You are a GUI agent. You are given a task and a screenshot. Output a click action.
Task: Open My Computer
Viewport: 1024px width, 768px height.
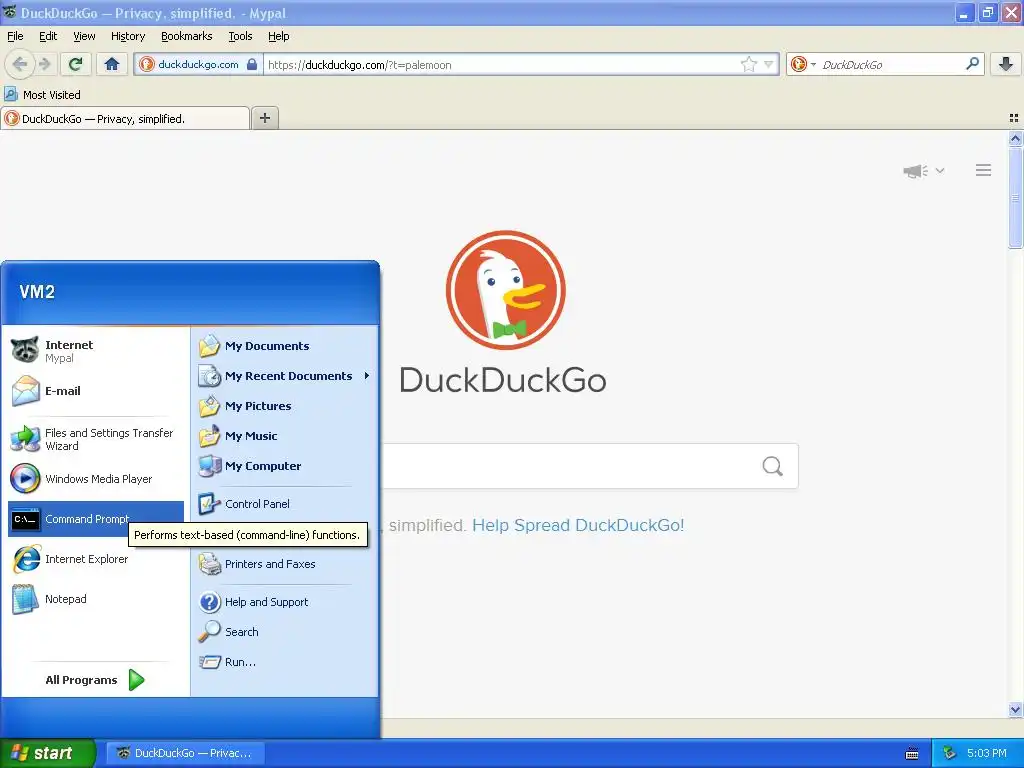coord(285,466)
